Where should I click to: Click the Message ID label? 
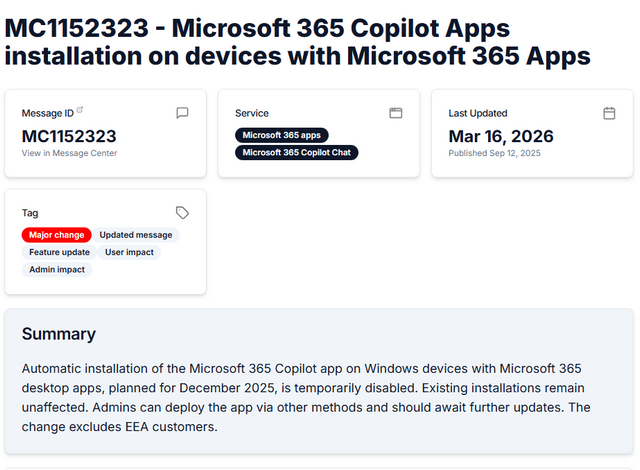[48, 113]
